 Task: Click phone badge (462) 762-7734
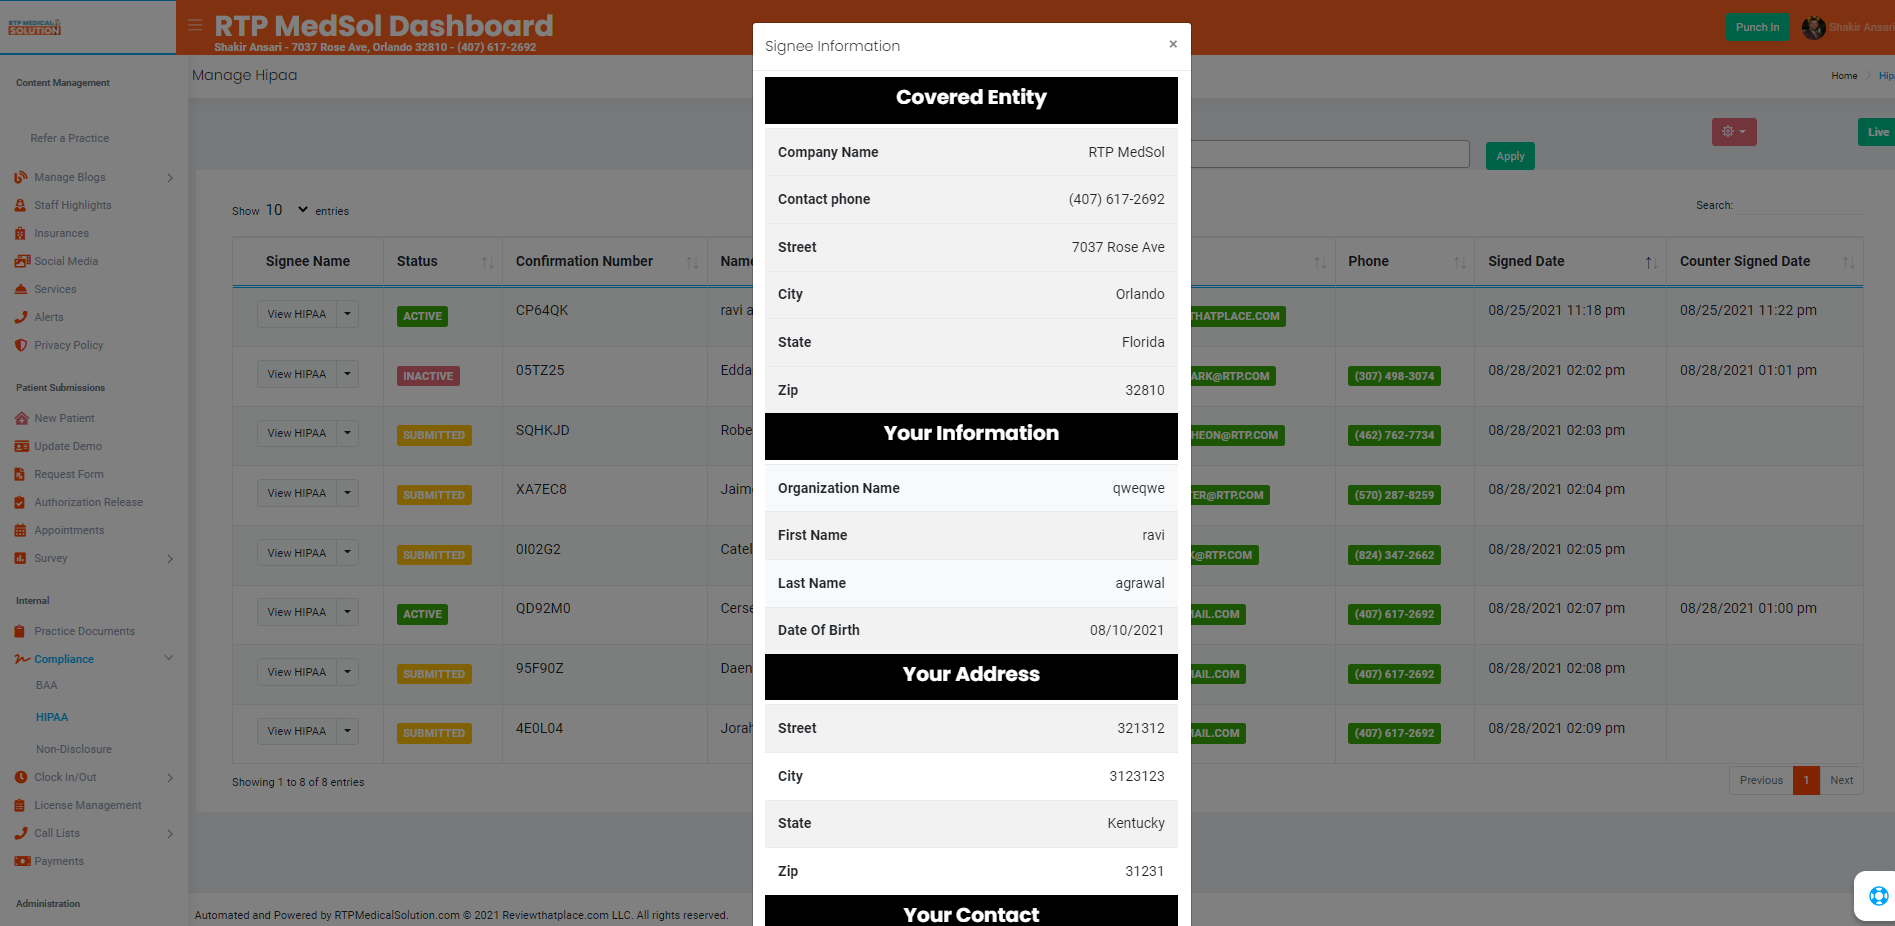coord(1394,435)
